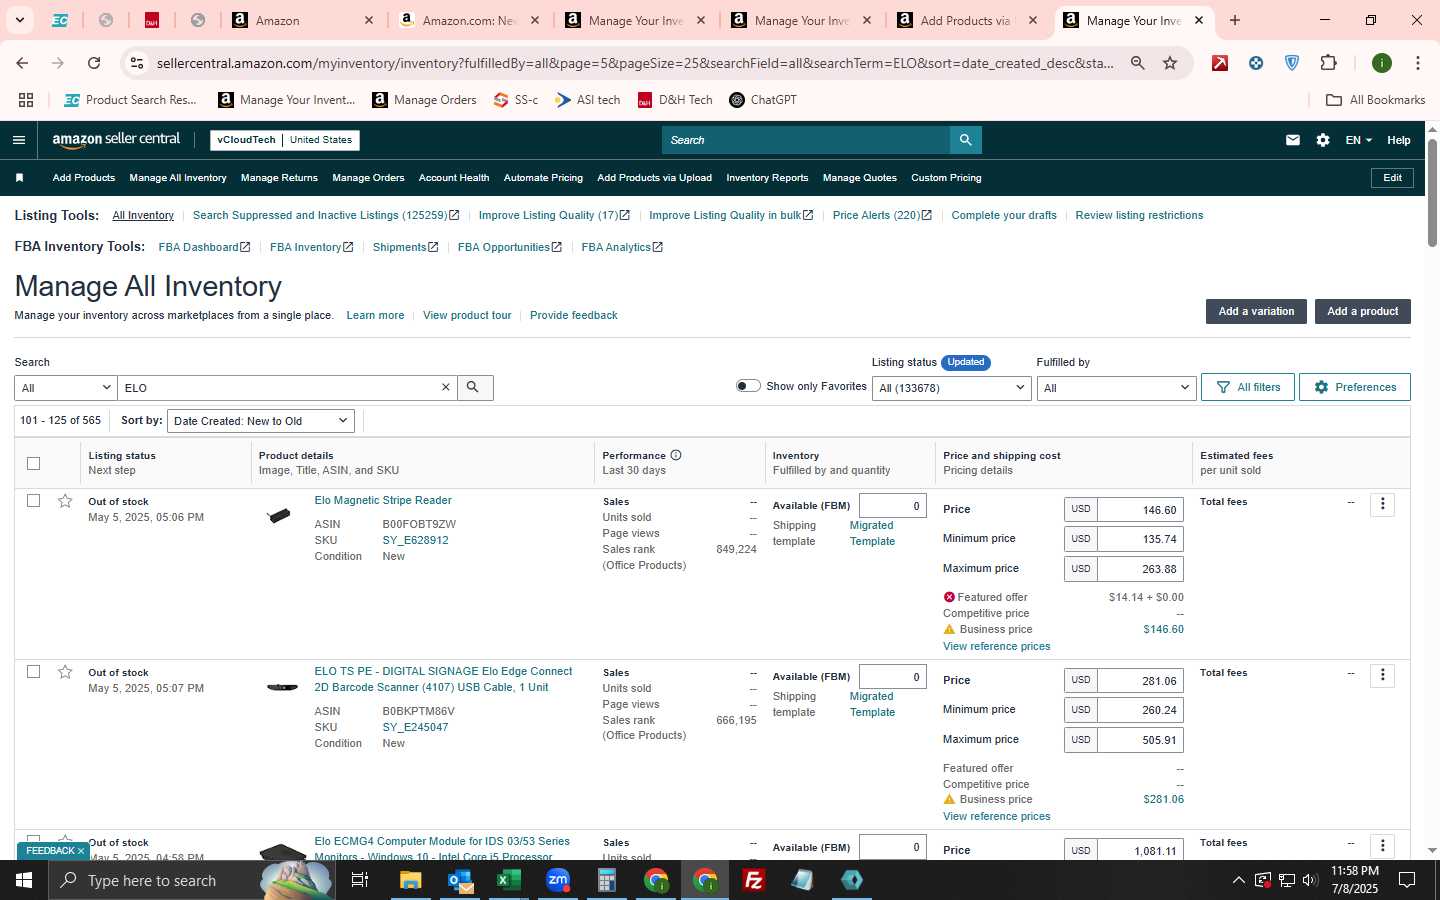Open All filters button
Screen dimensions: 1440x900
tap(1248, 387)
